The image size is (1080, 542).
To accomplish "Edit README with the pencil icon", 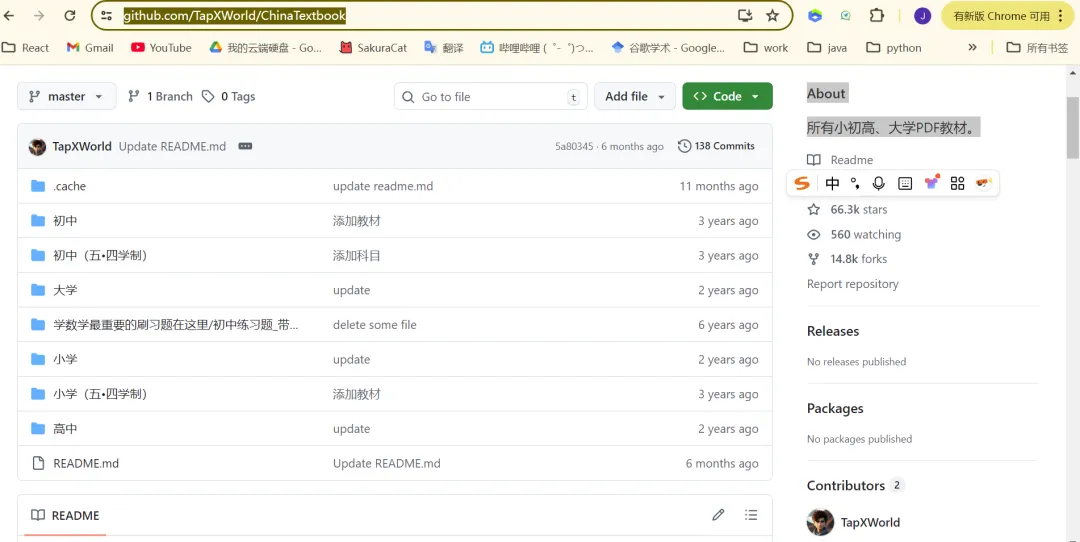I will coord(718,515).
